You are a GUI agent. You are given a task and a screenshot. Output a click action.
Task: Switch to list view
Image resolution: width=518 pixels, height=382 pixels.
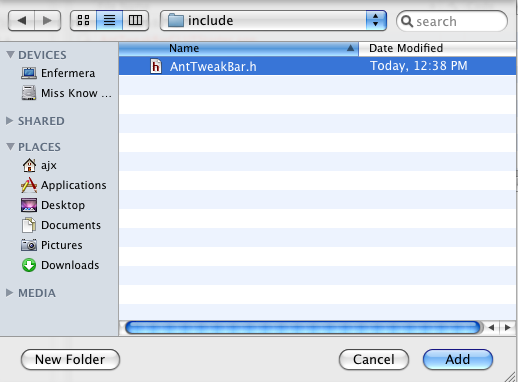(x=109, y=21)
